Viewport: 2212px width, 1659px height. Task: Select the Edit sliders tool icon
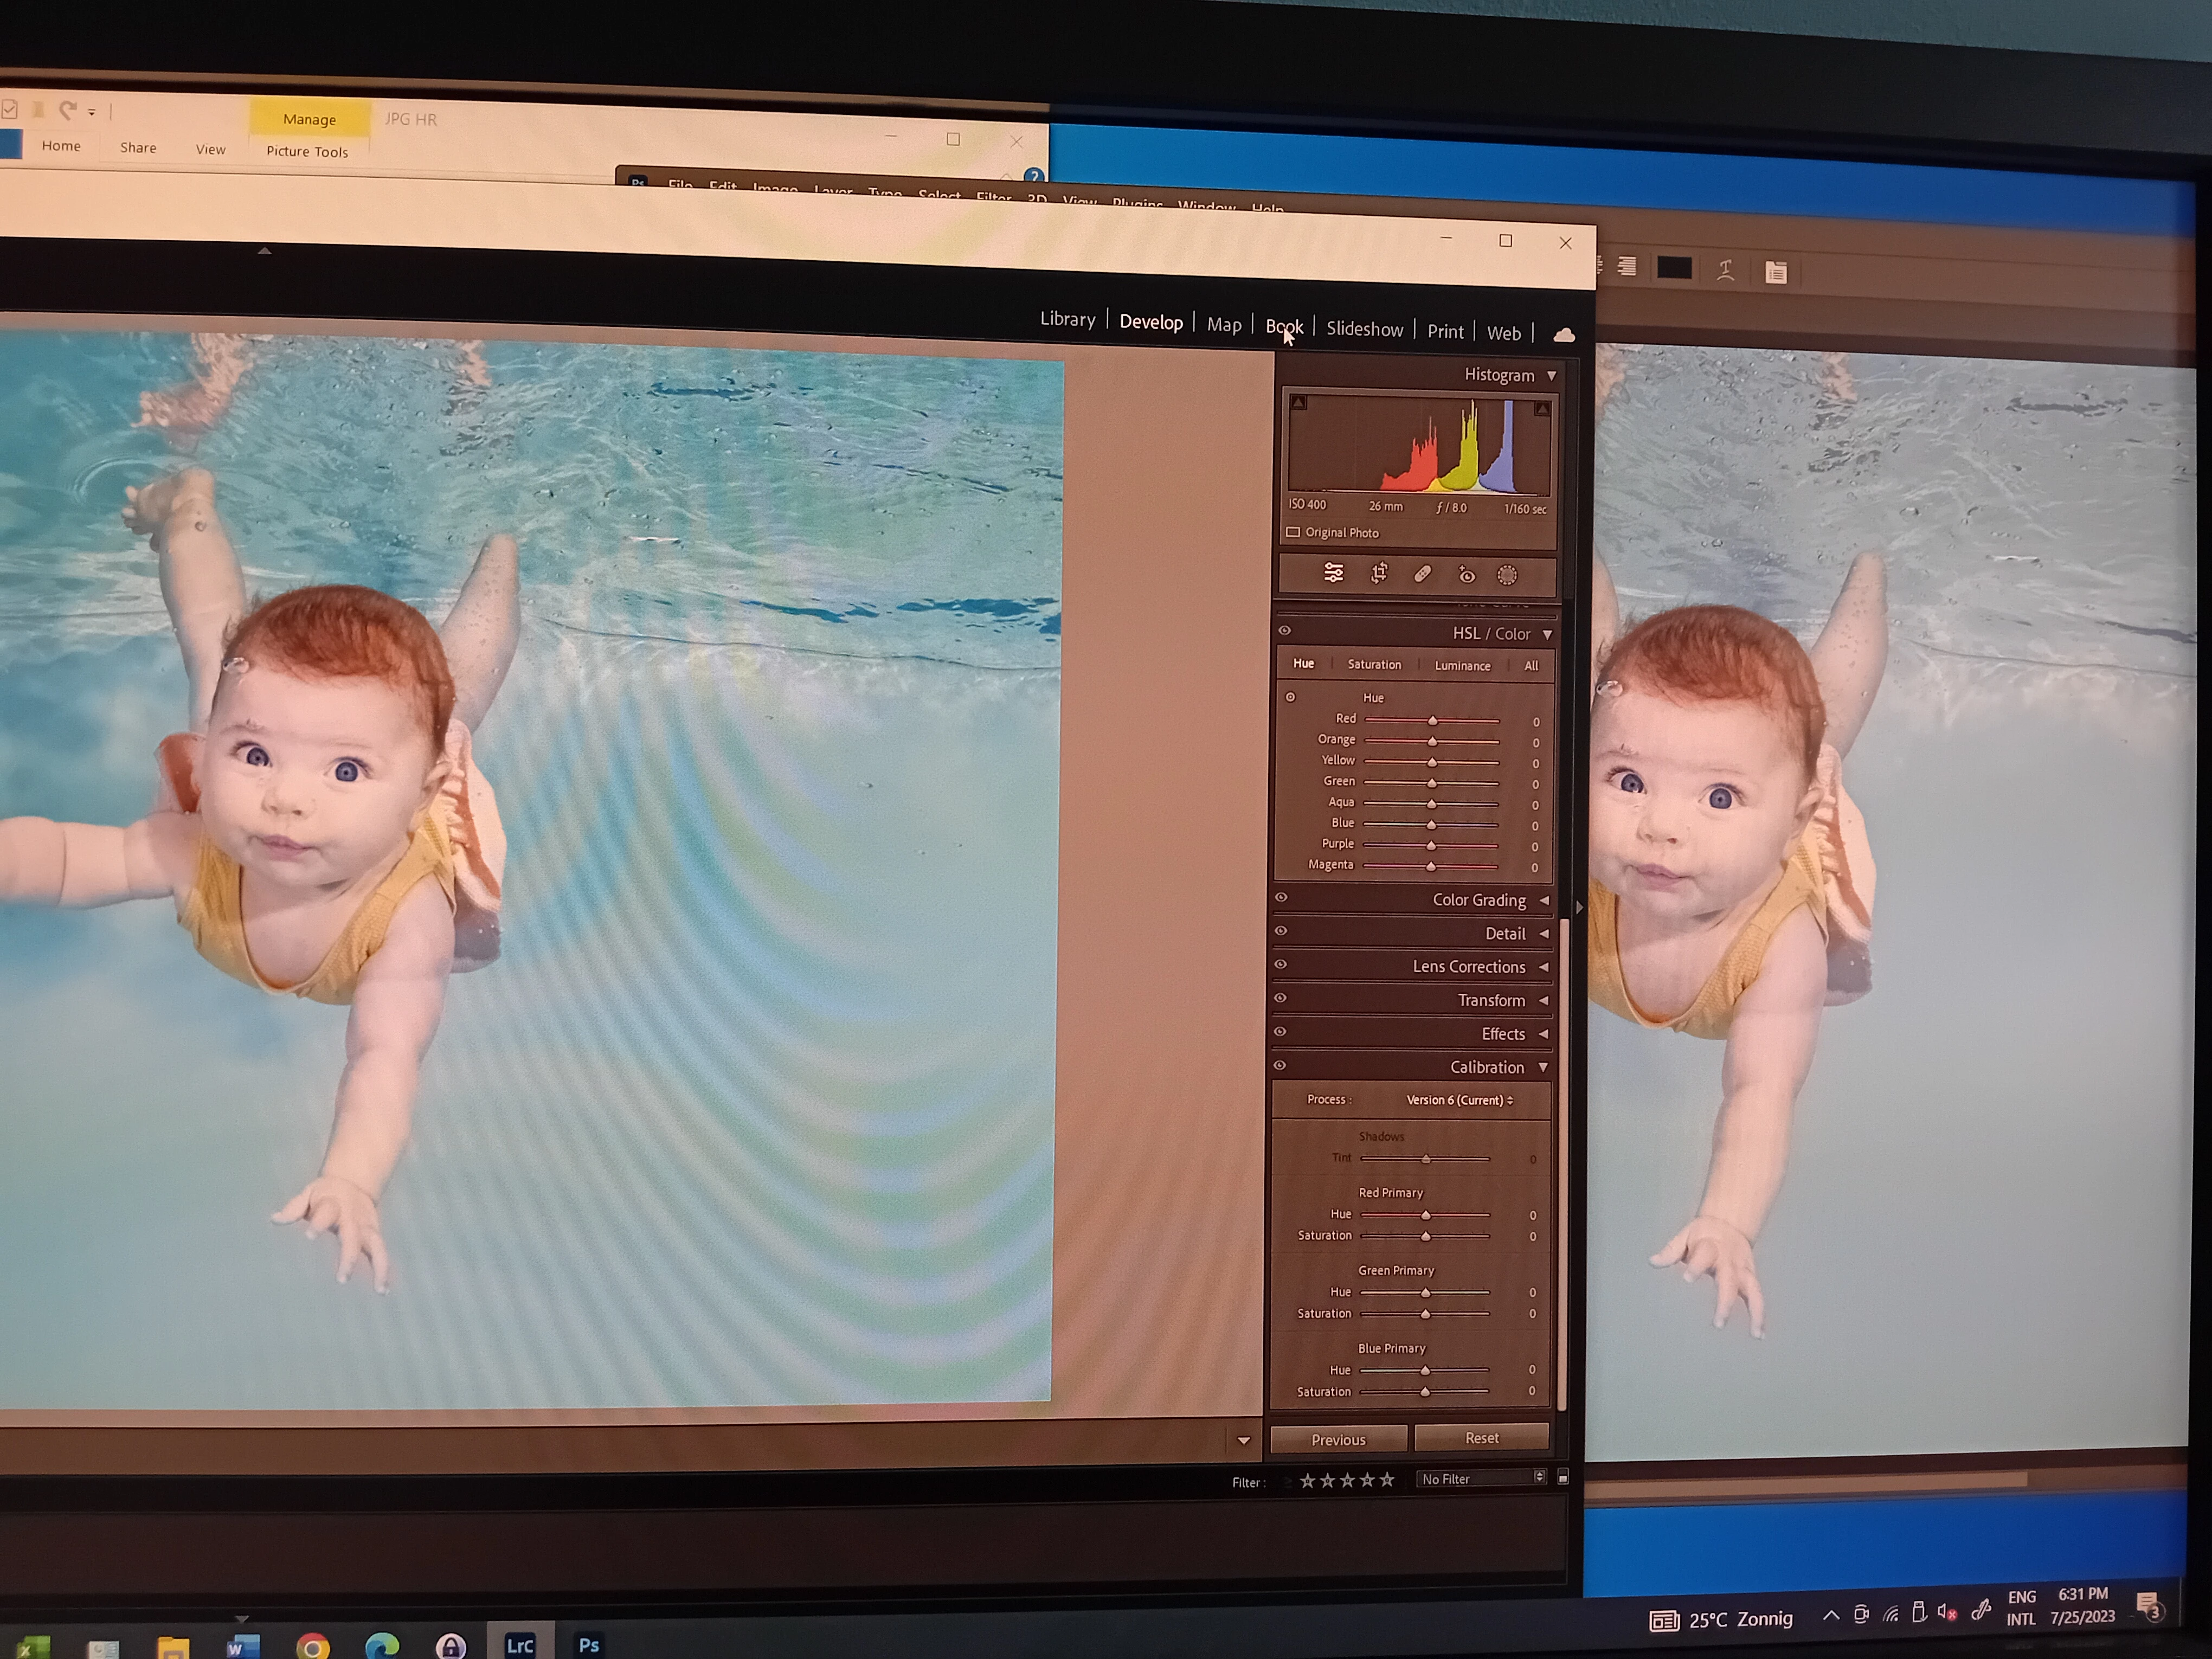point(1334,573)
